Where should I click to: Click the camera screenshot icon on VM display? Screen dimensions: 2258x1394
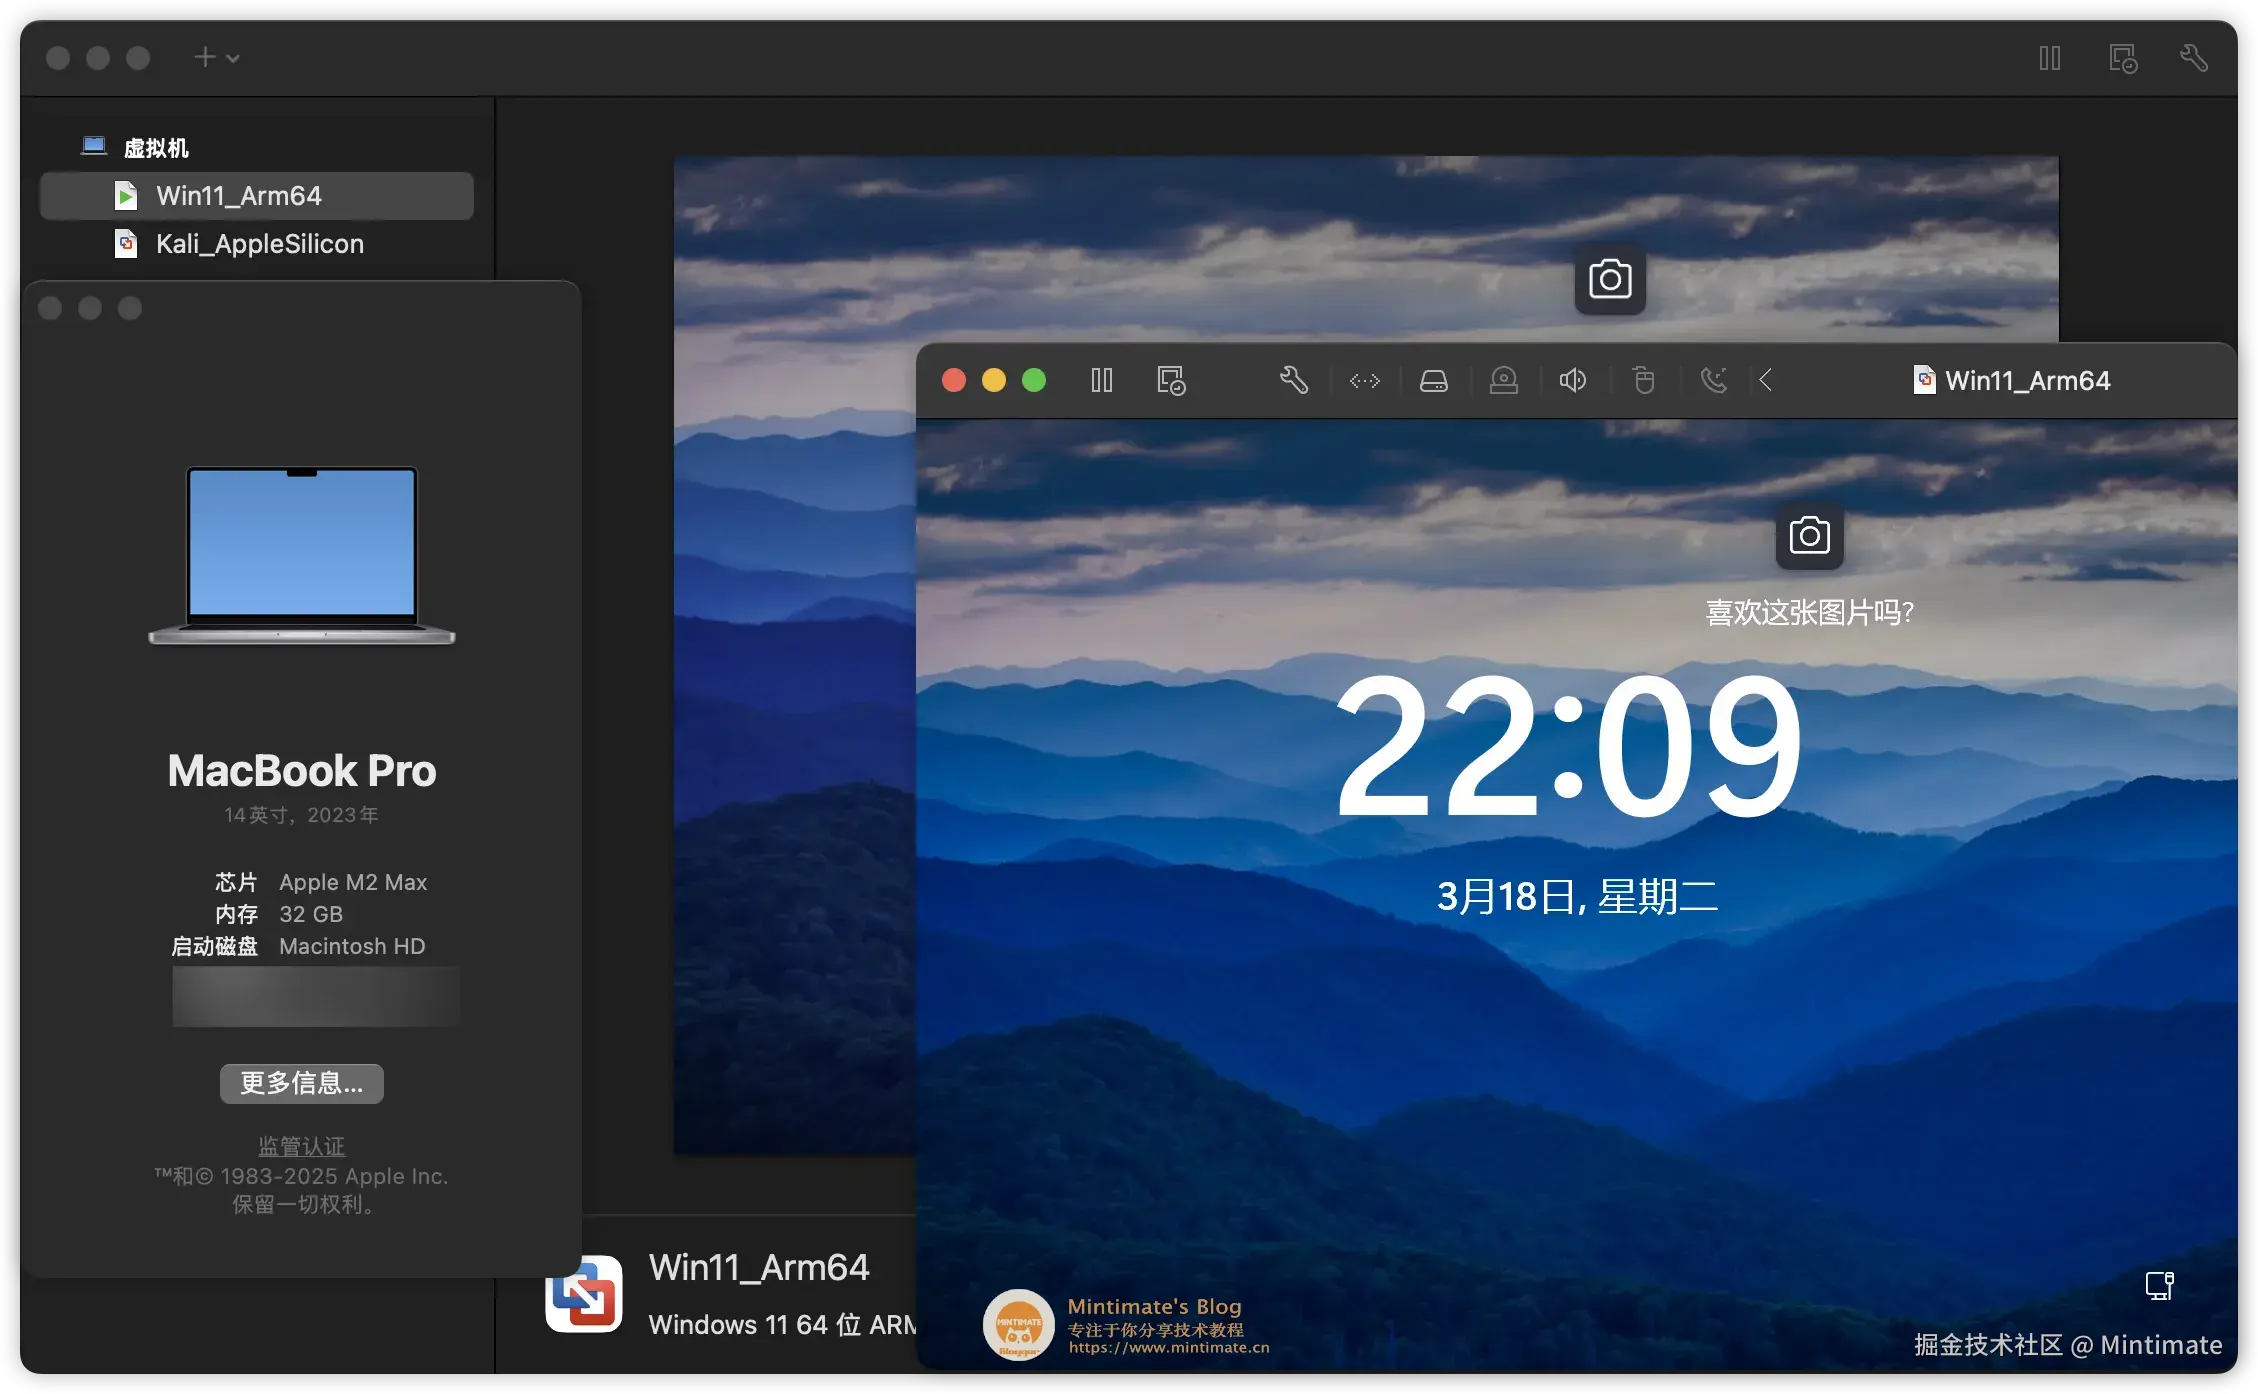click(x=1808, y=536)
